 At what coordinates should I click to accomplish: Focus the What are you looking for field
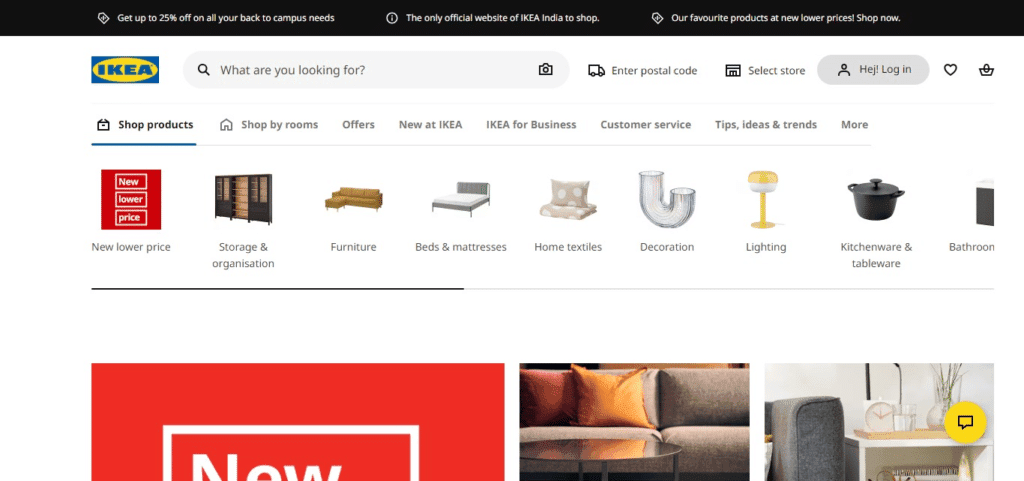(376, 70)
